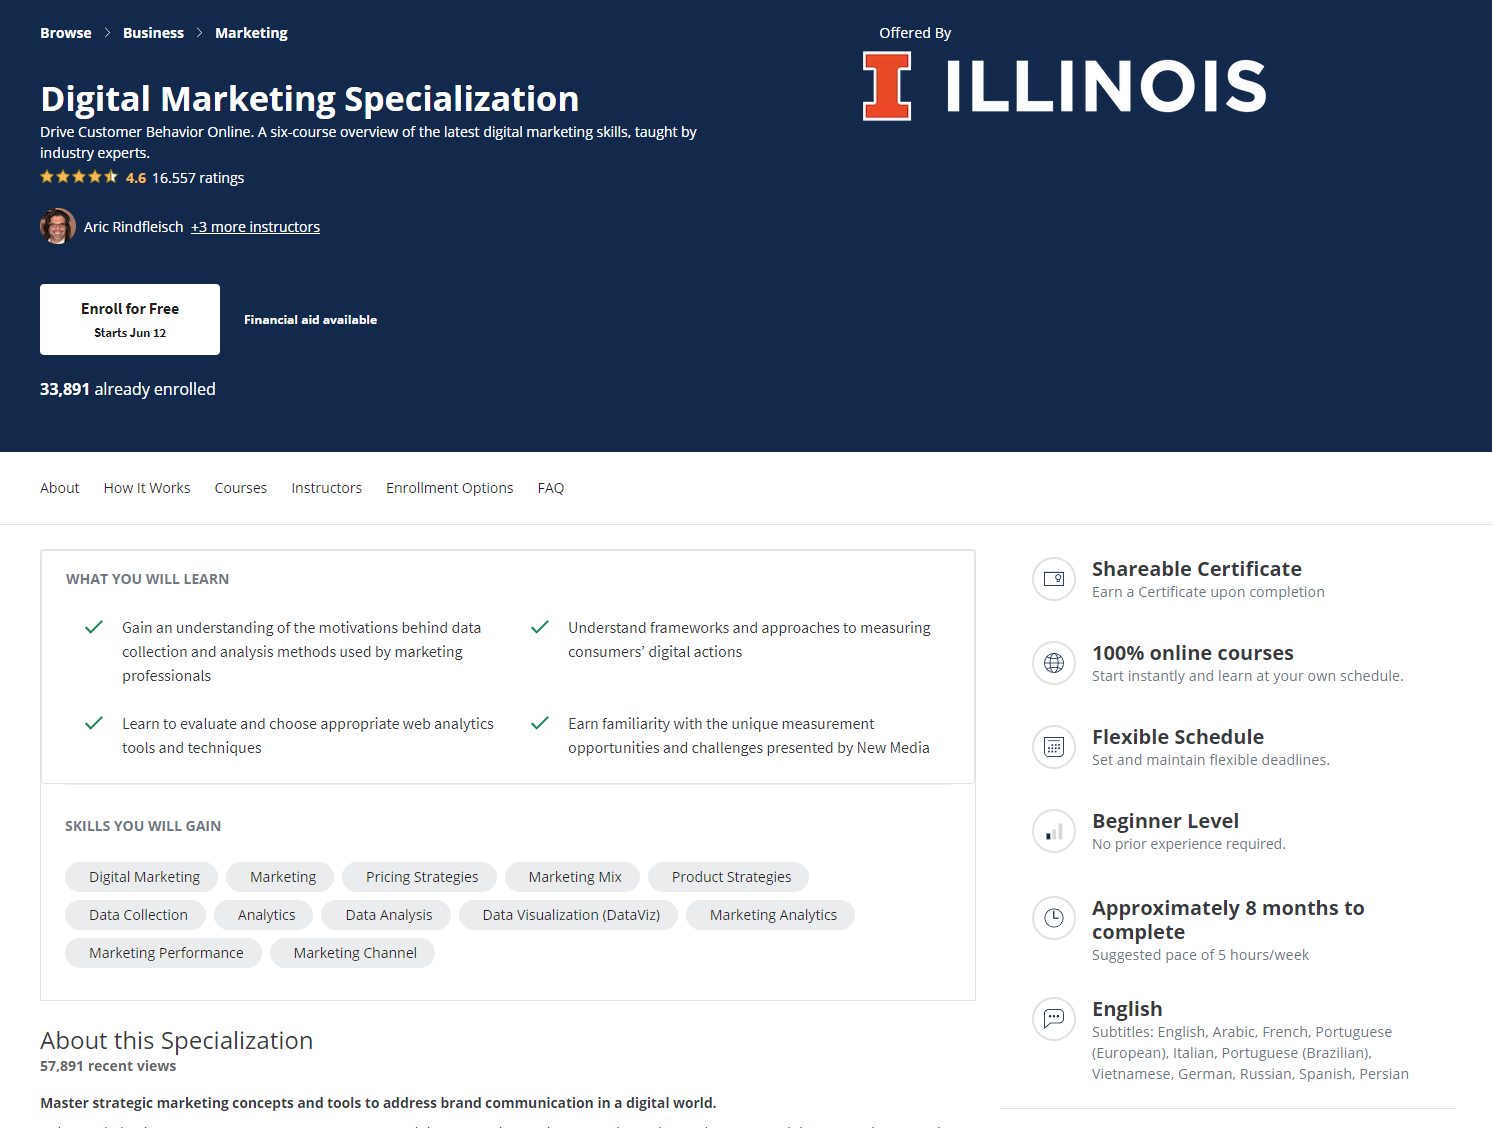Open the How It Works tab
The height and width of the screenshot is (1128, 1492).
[147, 488]
